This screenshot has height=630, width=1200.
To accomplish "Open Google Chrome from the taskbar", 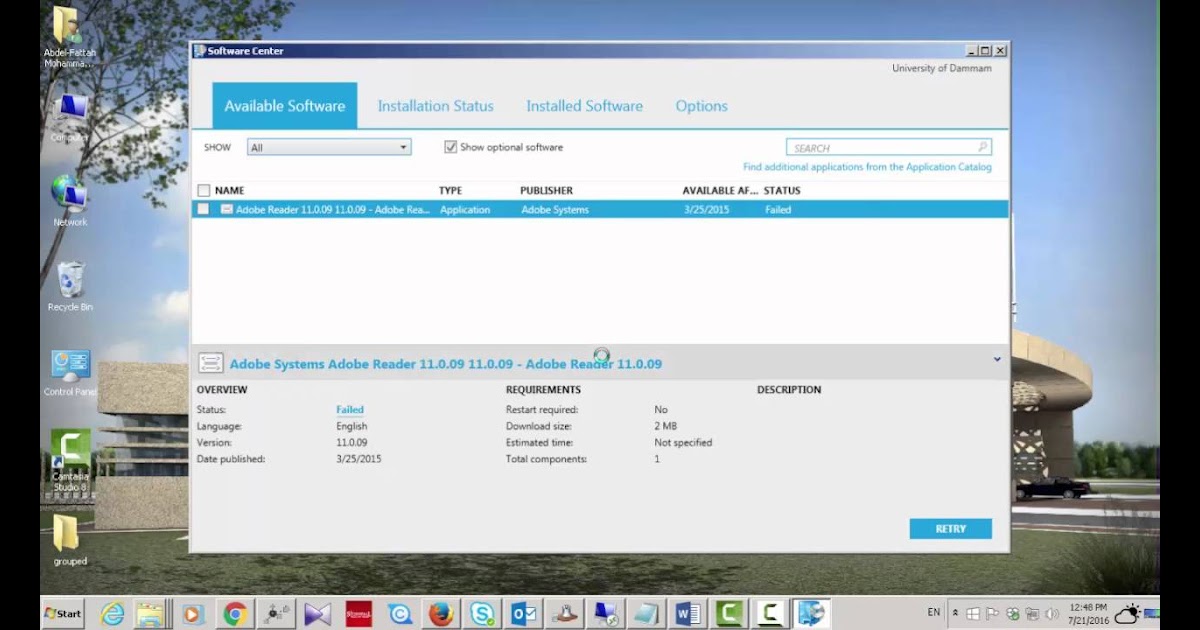I will (x=235, y=613).
